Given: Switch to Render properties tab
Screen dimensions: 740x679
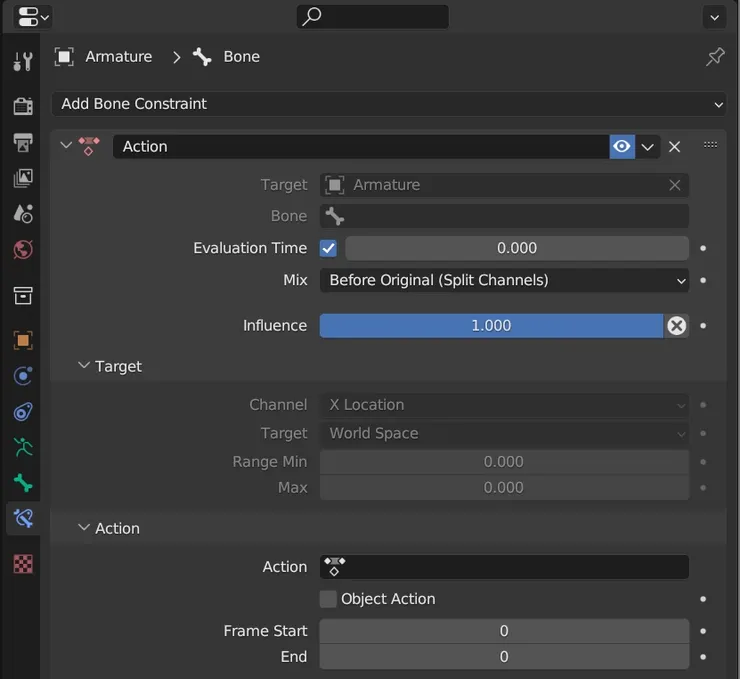Looking at the screenshot, I should (23, 106).
